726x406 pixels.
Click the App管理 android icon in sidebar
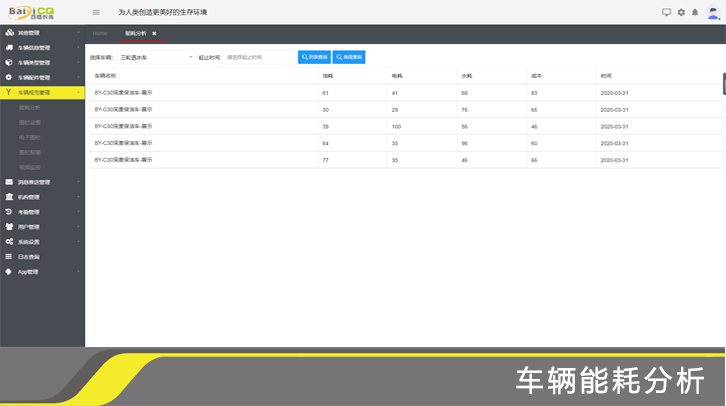(9, 271)
